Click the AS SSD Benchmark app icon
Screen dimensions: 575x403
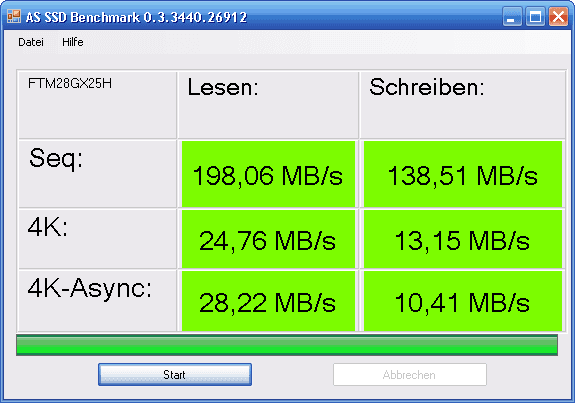click(14, 16)
